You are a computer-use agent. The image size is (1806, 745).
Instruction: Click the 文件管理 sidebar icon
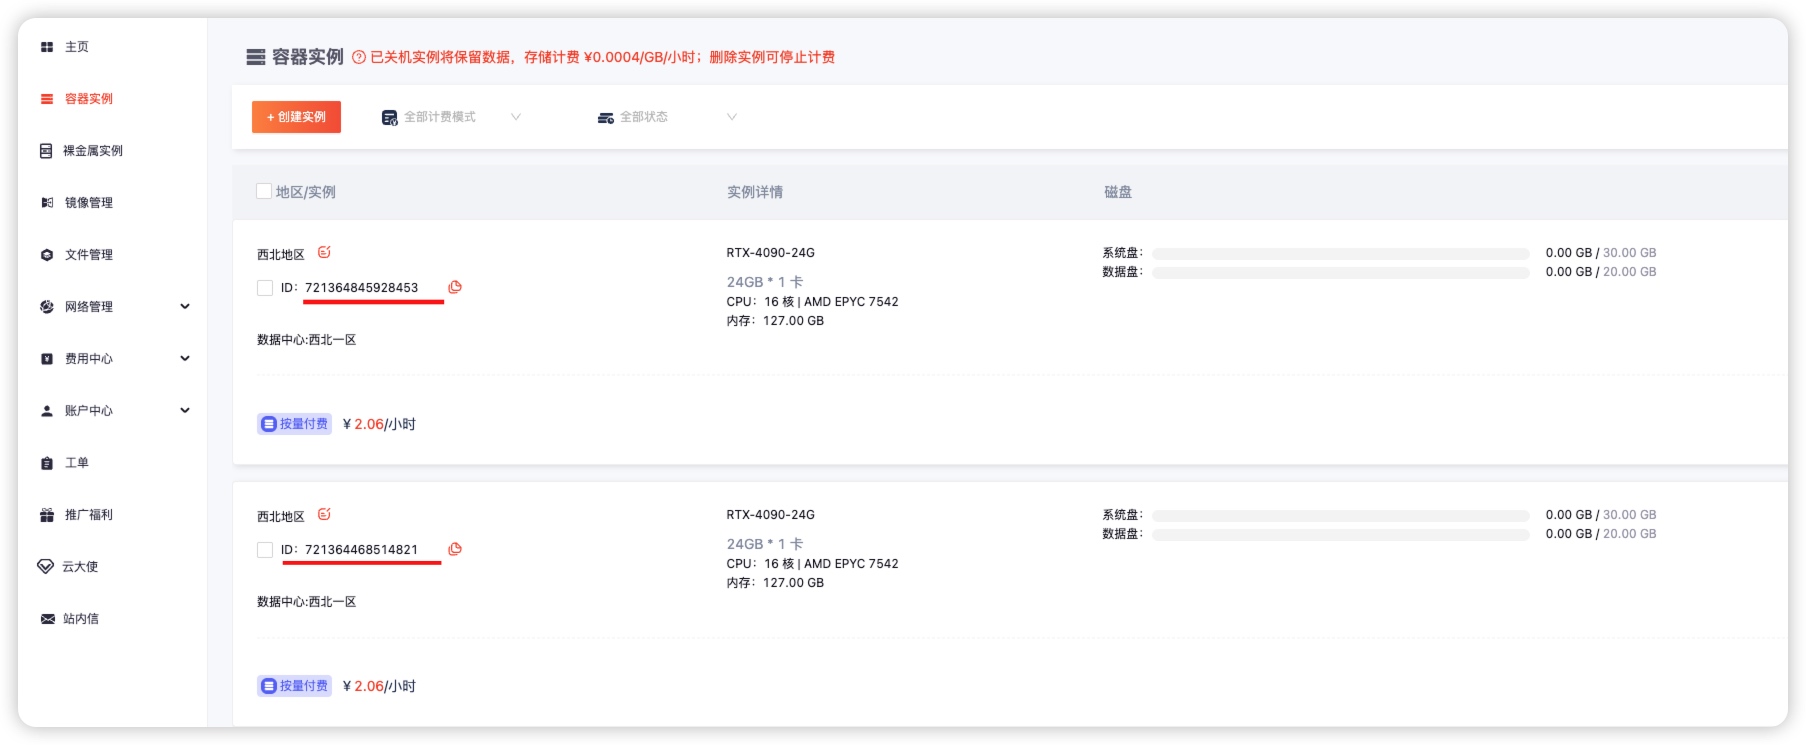(47, 255)
